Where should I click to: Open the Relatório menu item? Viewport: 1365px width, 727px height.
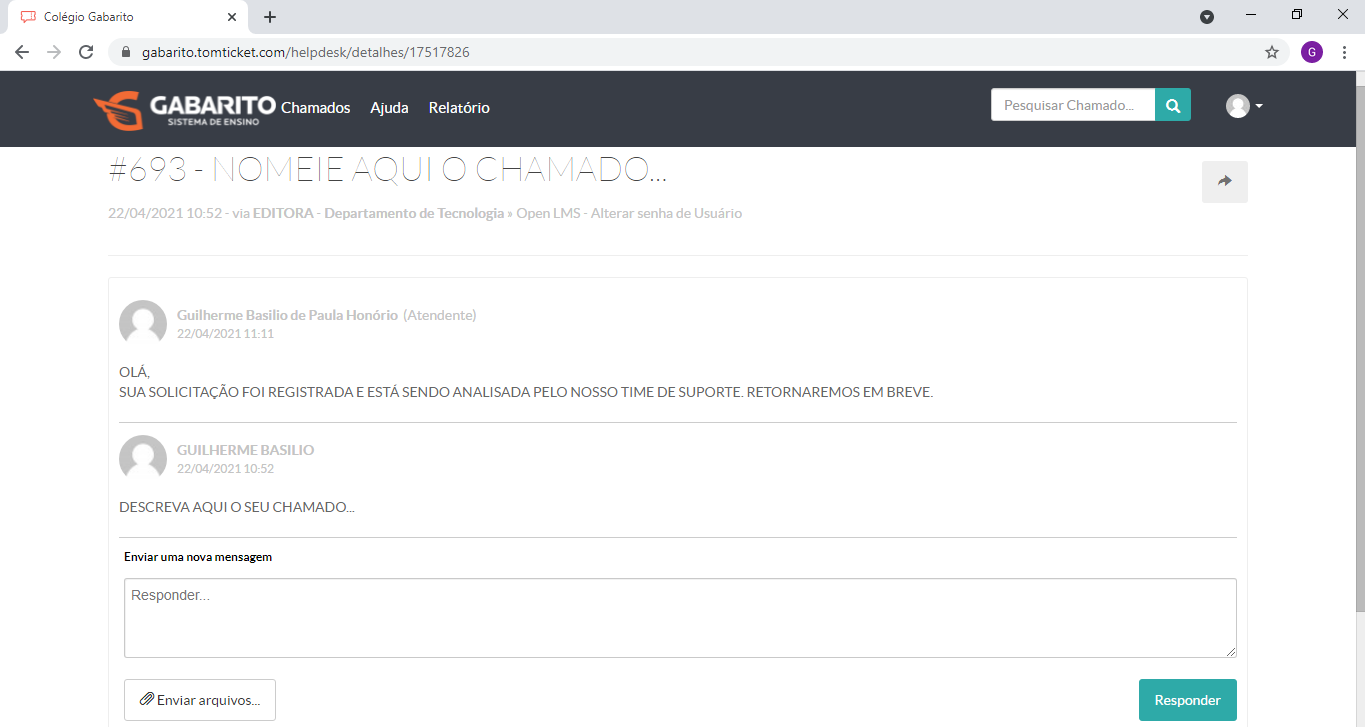[459, 108]
